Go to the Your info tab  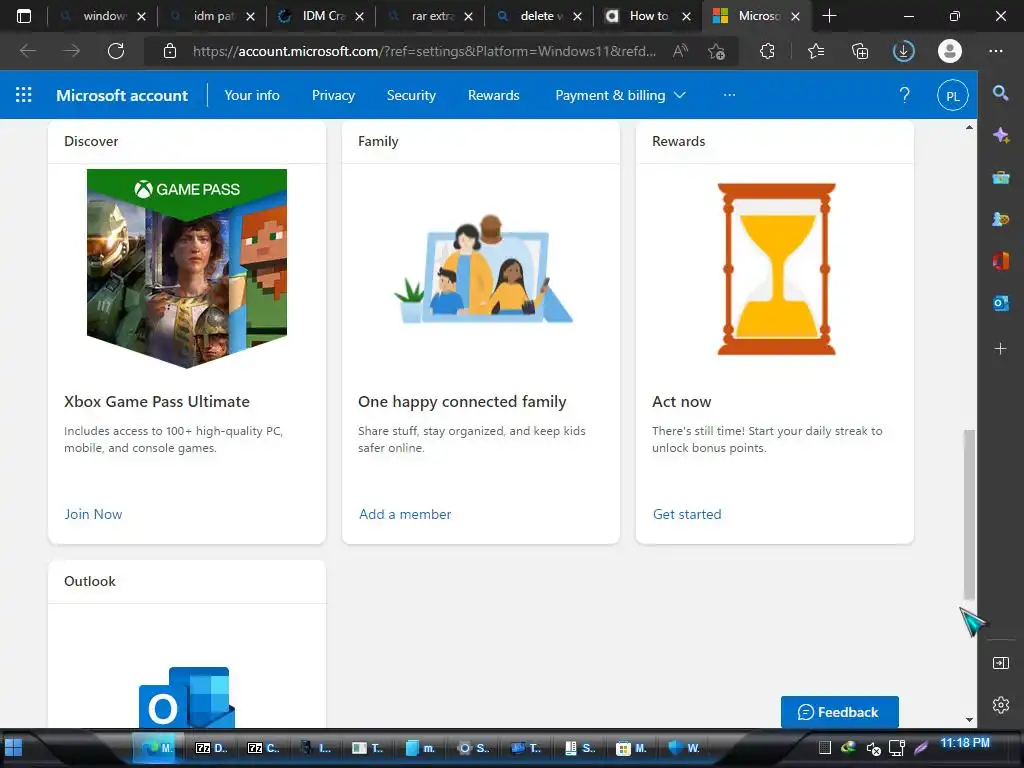251,95
